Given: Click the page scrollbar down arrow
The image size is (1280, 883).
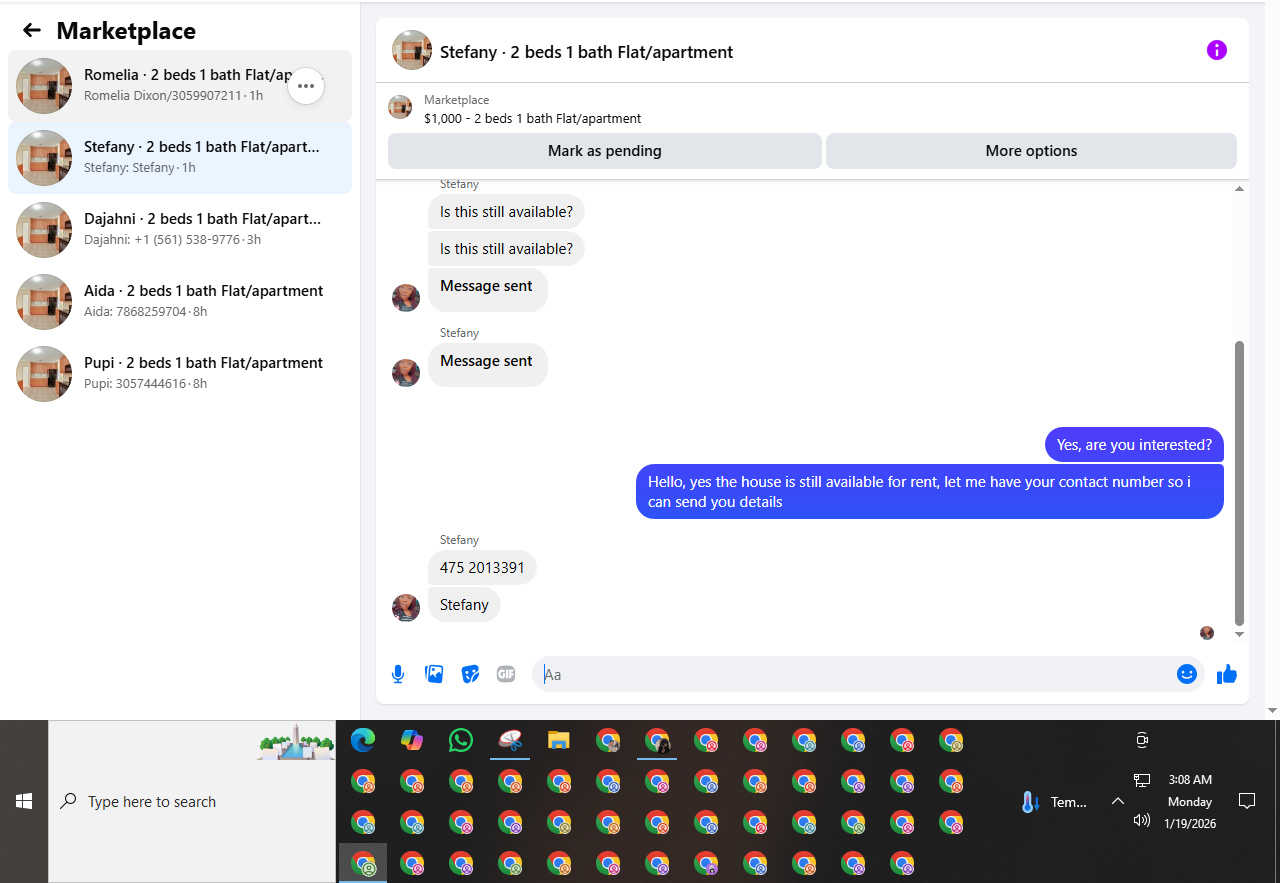Looking at the screenshot, I should point(1272,710).
